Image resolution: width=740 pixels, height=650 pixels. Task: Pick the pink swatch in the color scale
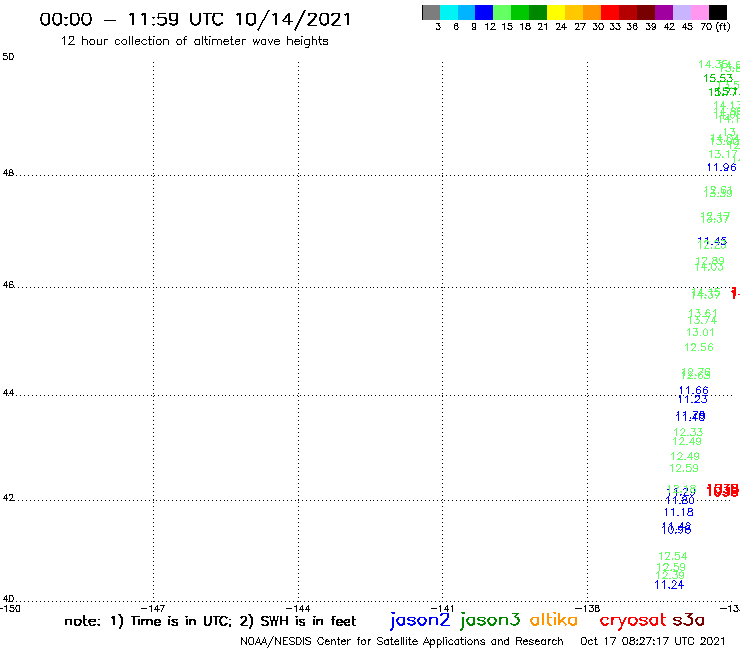coord(699,12)
